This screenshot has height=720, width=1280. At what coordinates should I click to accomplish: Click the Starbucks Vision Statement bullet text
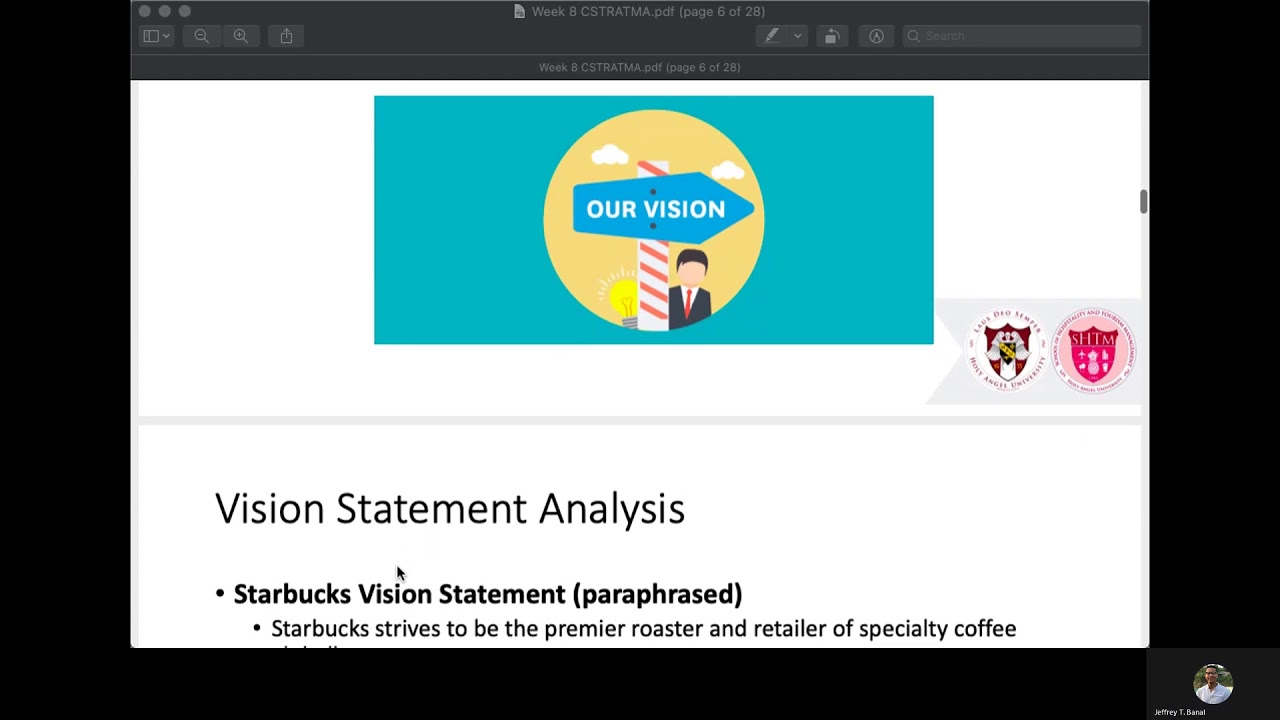click(488, 594)
